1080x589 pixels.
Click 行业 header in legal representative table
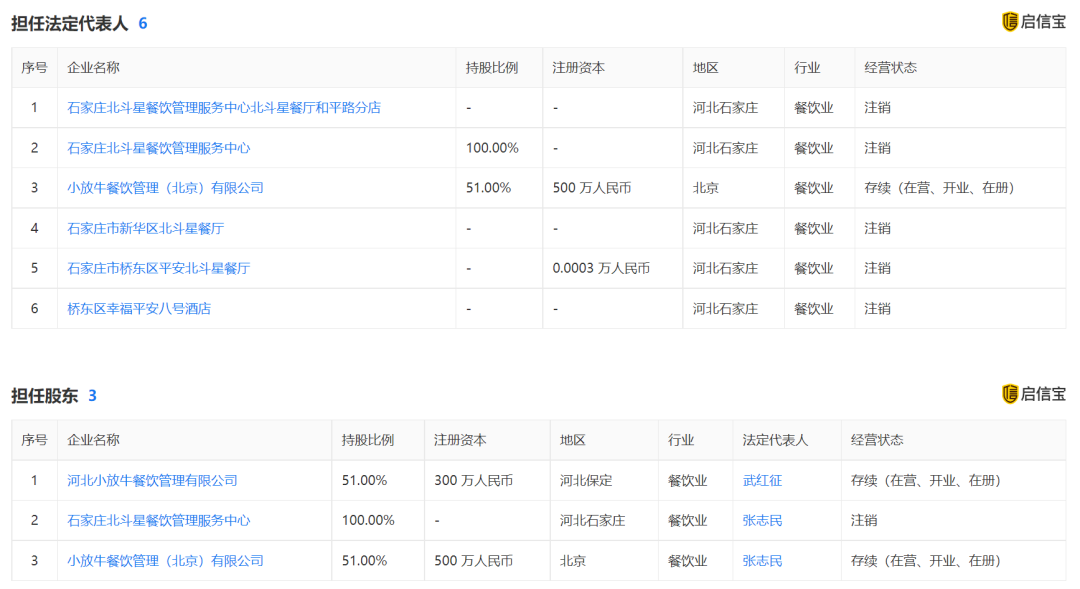pyautogui.click(x=807, y=68)
